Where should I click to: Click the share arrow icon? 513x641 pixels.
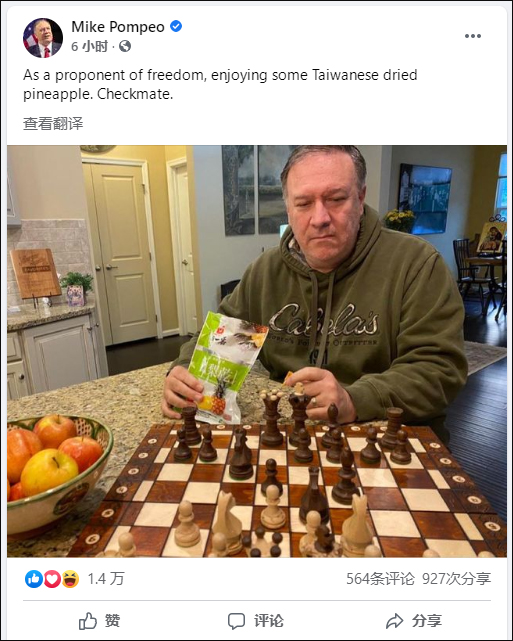coord(394,621)
